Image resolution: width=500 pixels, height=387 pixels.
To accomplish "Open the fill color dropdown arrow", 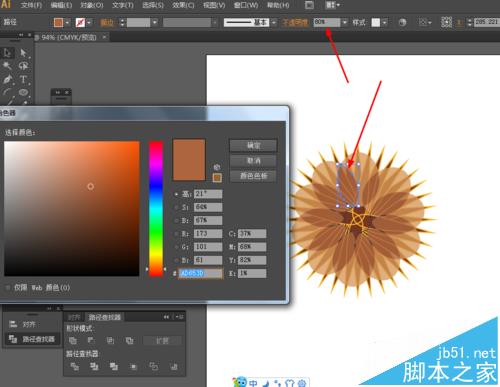I will [67, 23].
